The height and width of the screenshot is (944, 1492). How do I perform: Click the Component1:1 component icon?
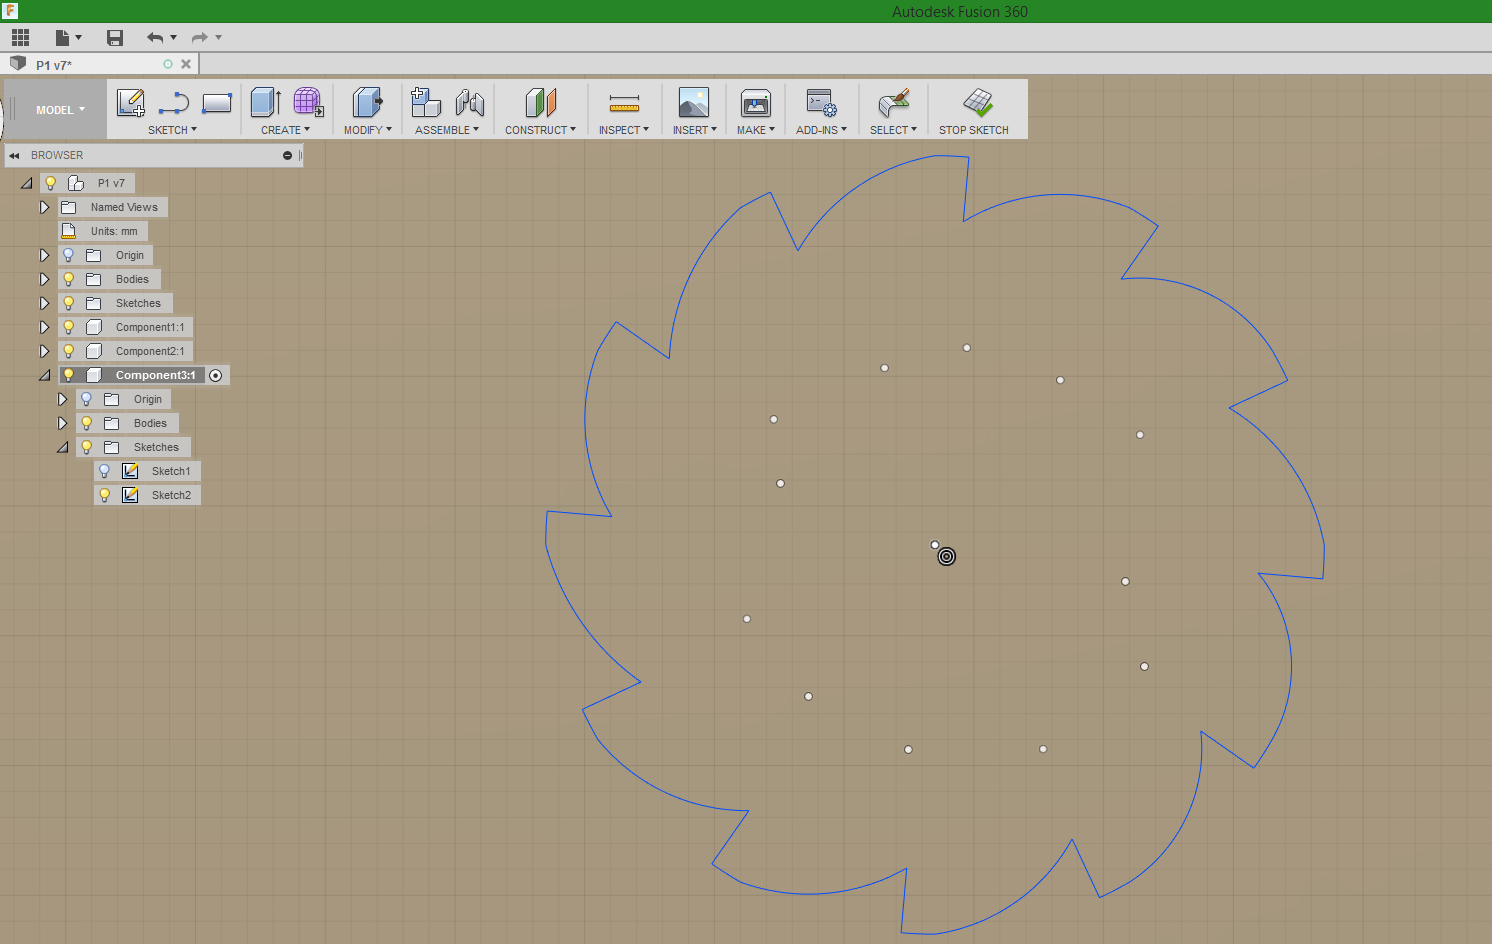coord(94,327)
